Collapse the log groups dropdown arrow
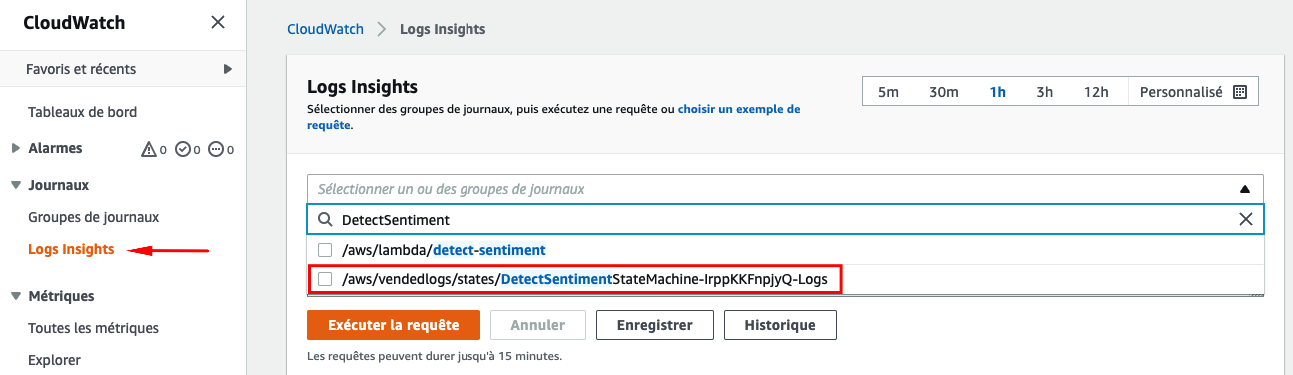The width and height of the screenshot is (1293, 375). click(x=1245, y=189)
